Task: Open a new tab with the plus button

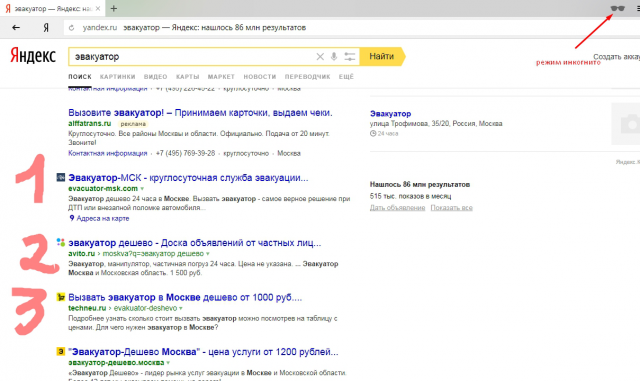Action: click(114, 8)
